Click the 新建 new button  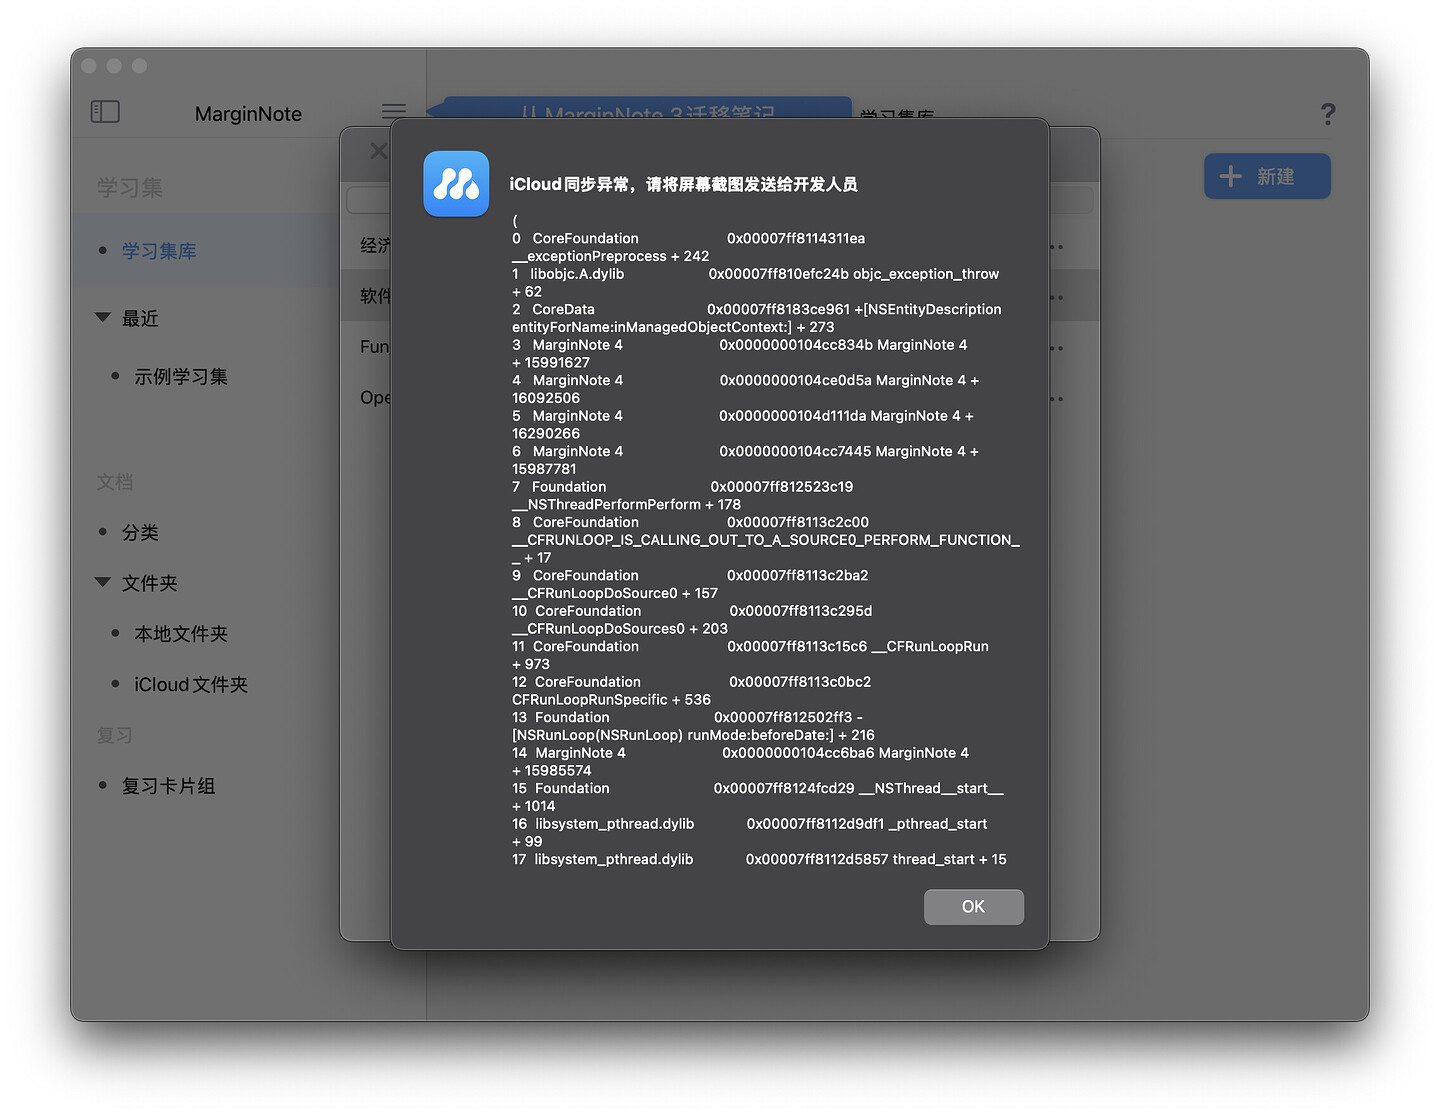tap(1267, 176)
